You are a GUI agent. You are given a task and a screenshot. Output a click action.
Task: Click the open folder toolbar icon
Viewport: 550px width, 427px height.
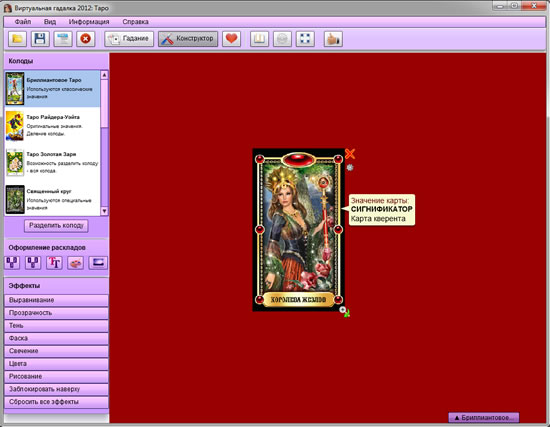coord(17,39)
